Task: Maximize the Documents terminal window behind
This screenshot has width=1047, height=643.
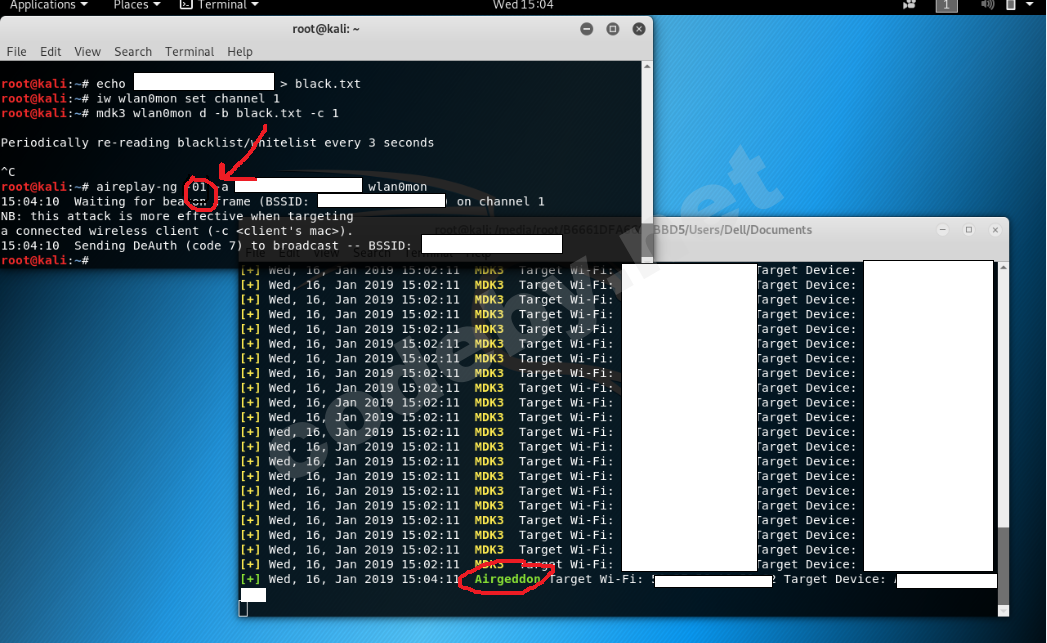Action: [x=969, y=230]
